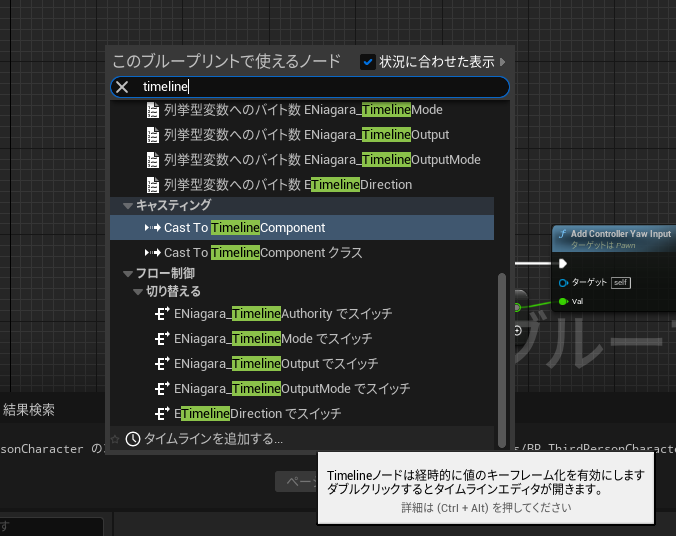
Task: Collapse the 切り替える subcategory
Action: 138,292
